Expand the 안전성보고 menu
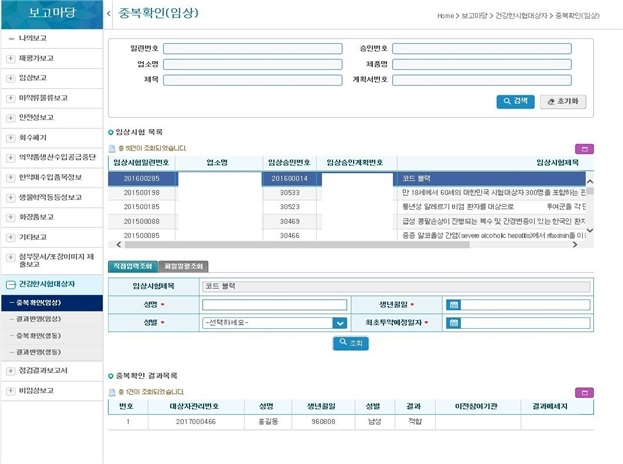 pos(11,118)
